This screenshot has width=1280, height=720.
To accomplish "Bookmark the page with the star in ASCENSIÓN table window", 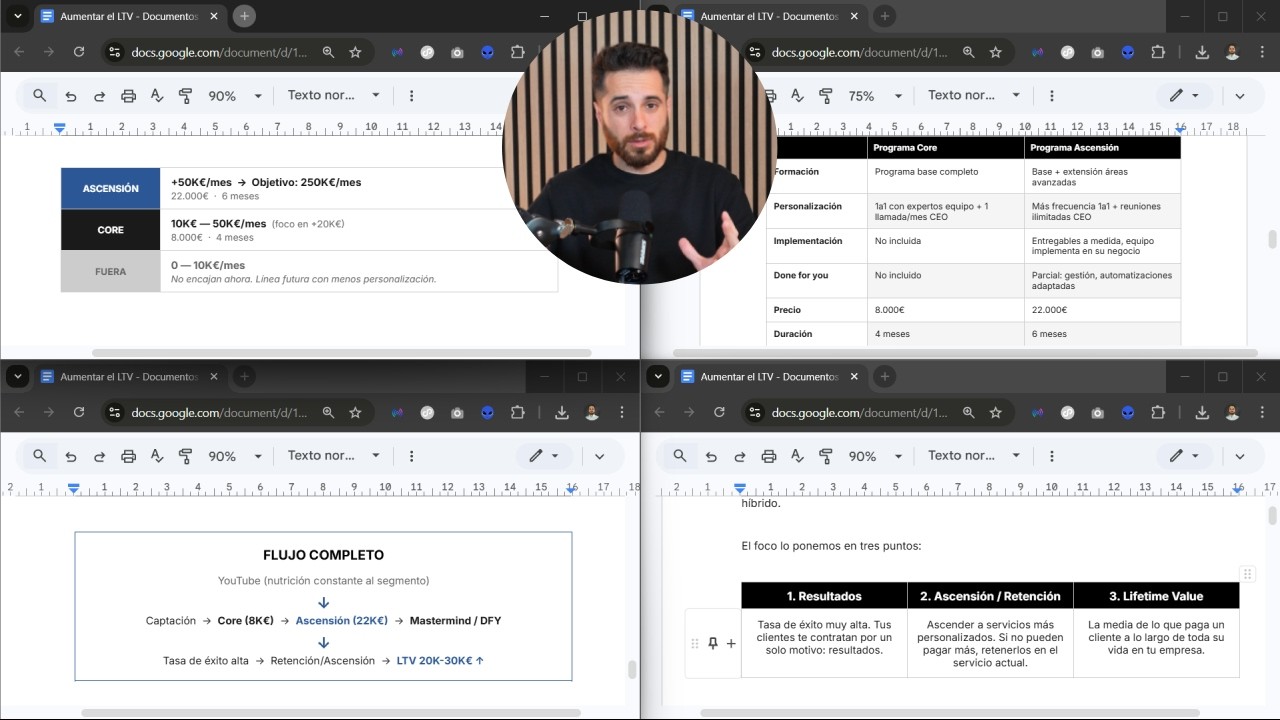I will point(355,52).
